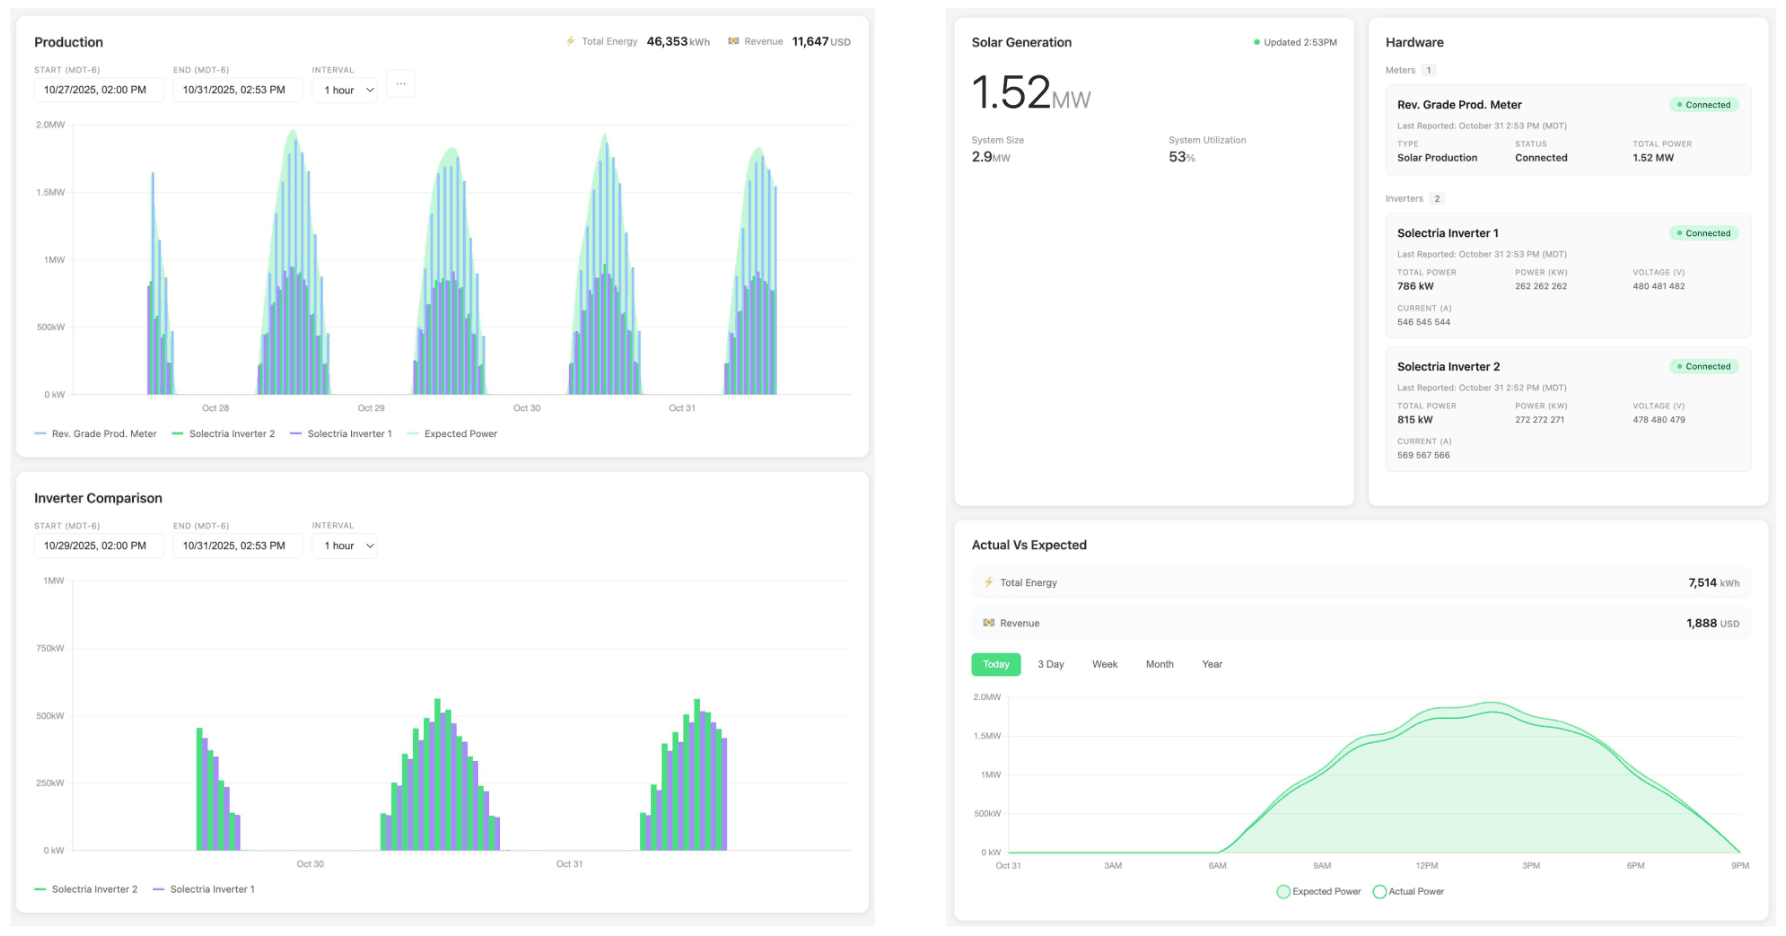Image resolution: width=1786 pixels, height=936 pixels.
Task: Click the green status dot next to Updated 2:53PM
Action: coord(1257,42)
